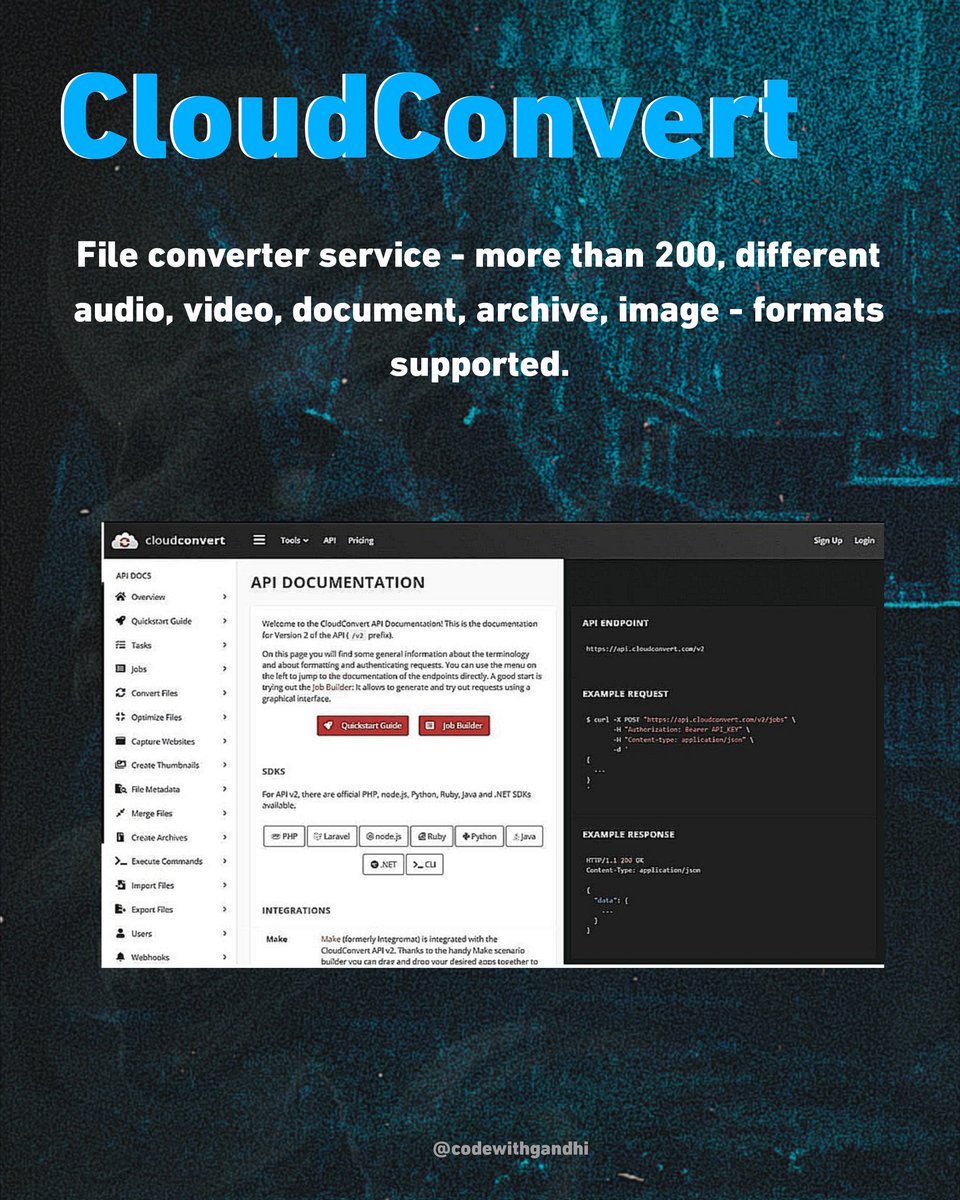Open Pricing in the top navigation
The image size is (960, 1200).
click(x=360, y=540)
